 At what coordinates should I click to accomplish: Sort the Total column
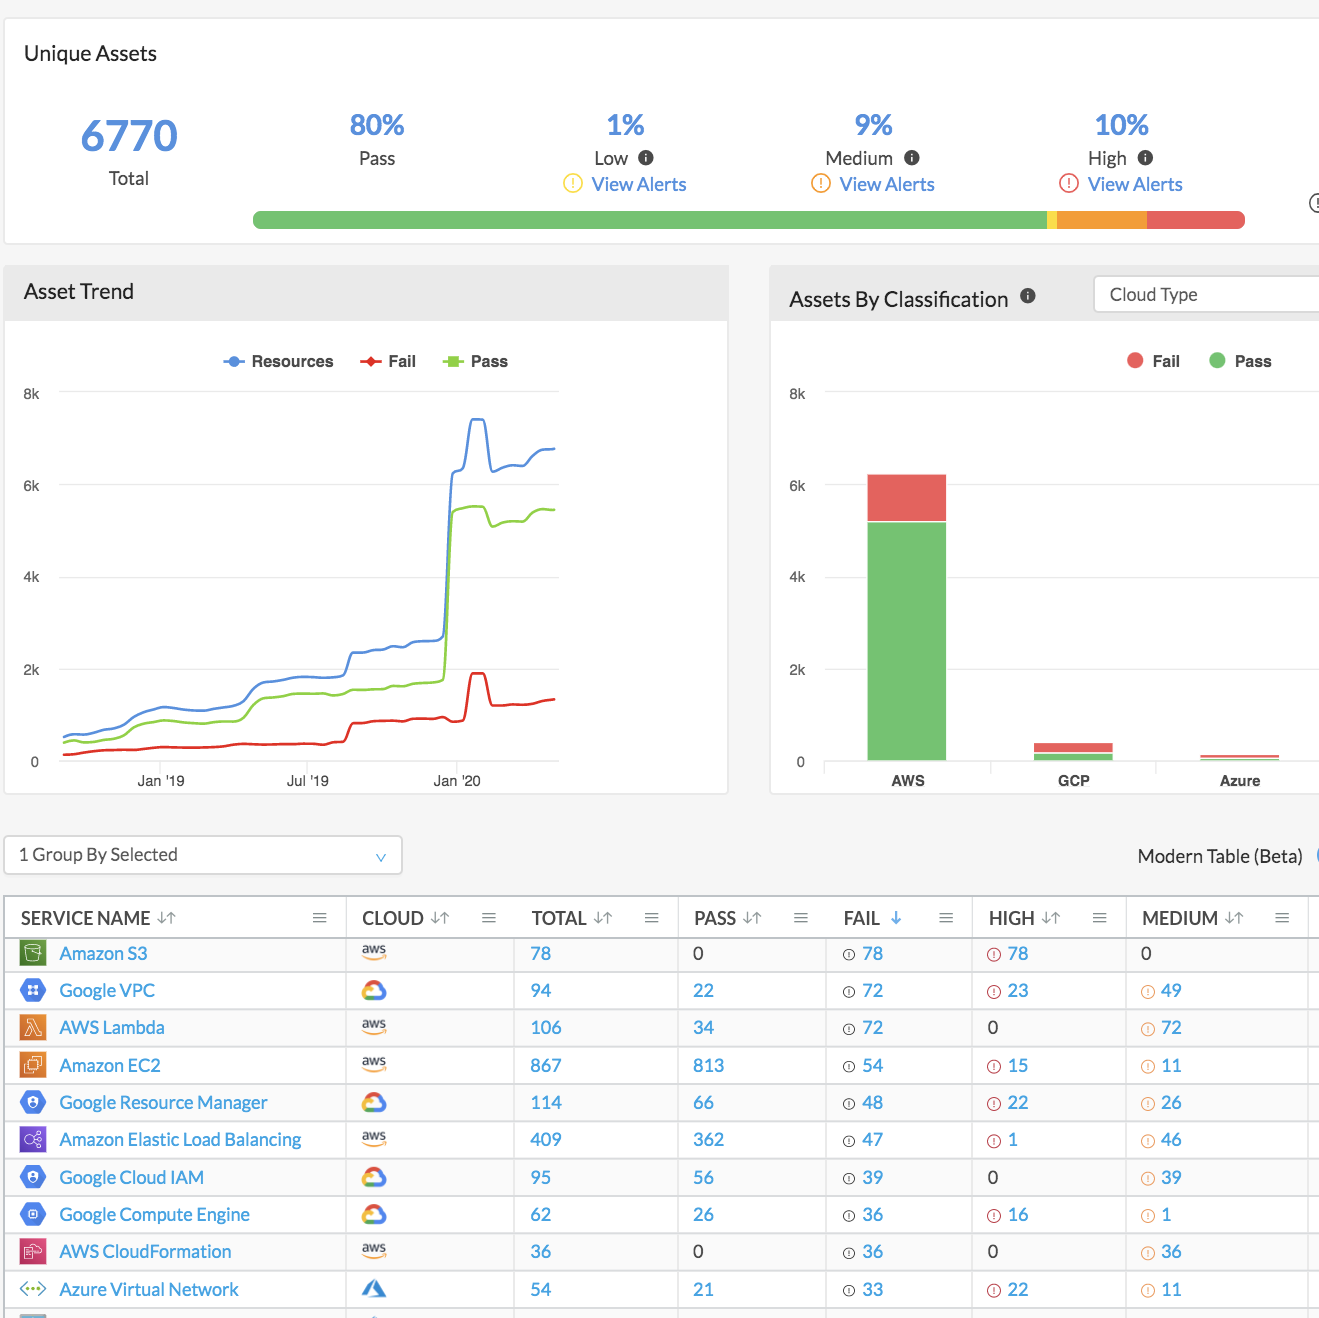point(603,918)
